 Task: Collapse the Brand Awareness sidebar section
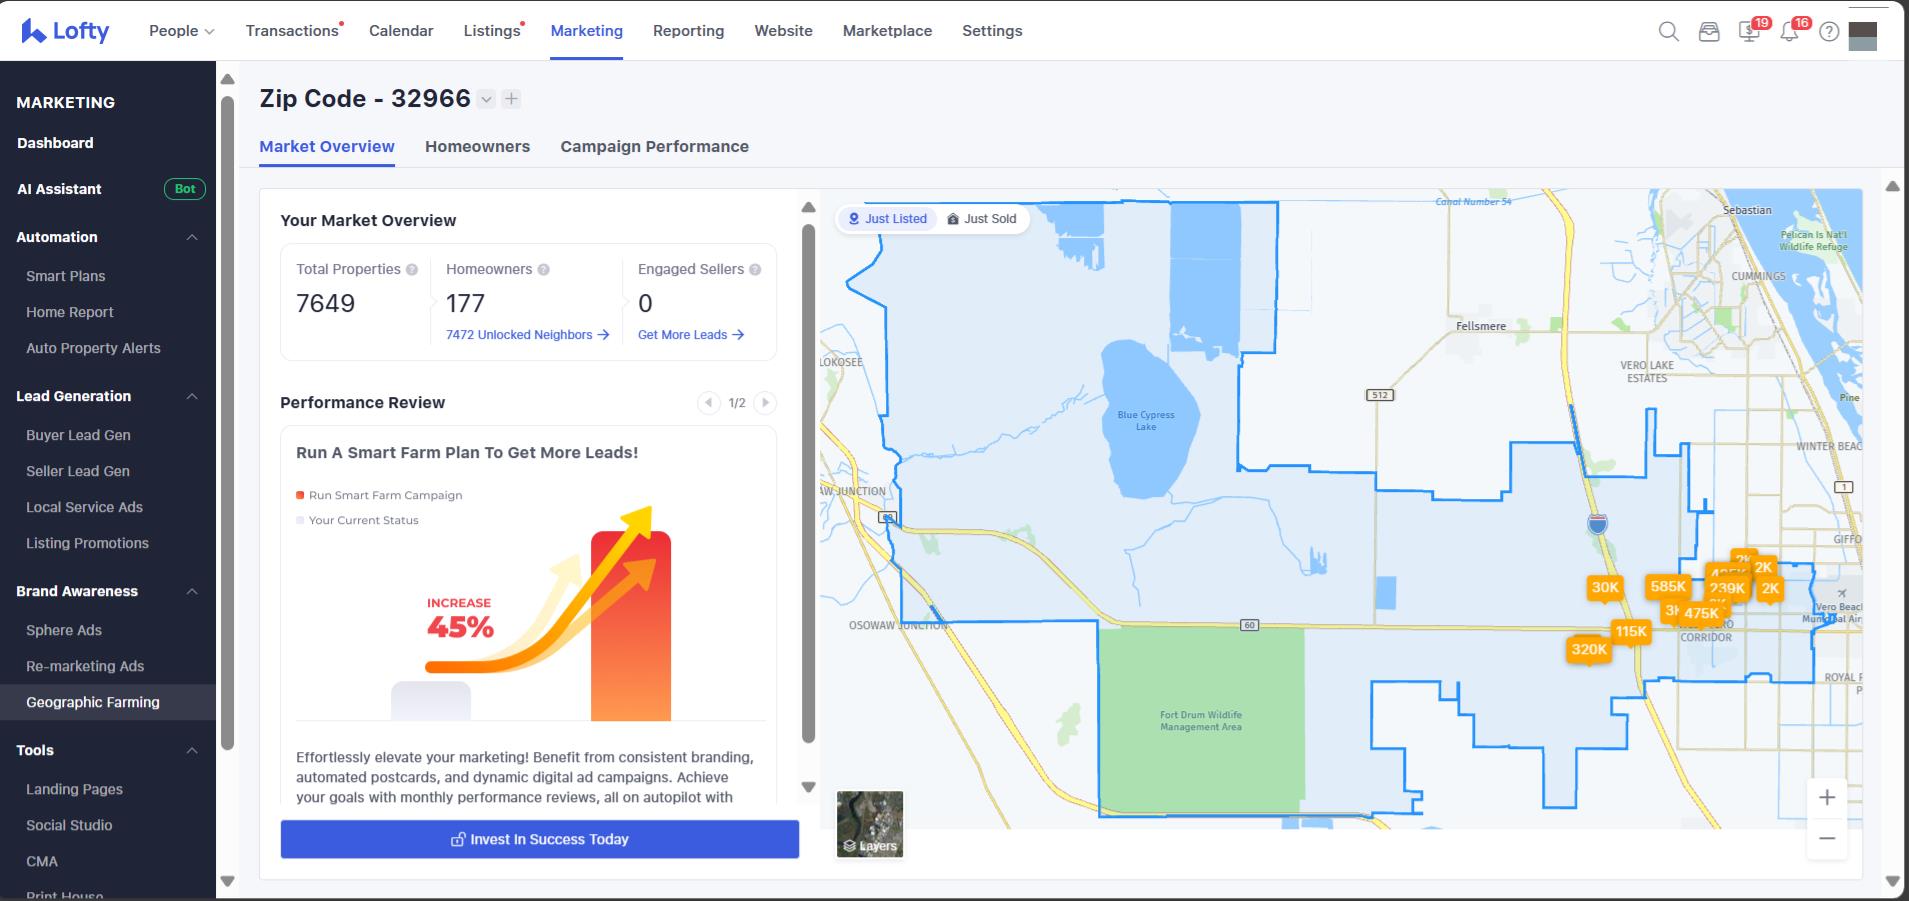coord(192,592)
